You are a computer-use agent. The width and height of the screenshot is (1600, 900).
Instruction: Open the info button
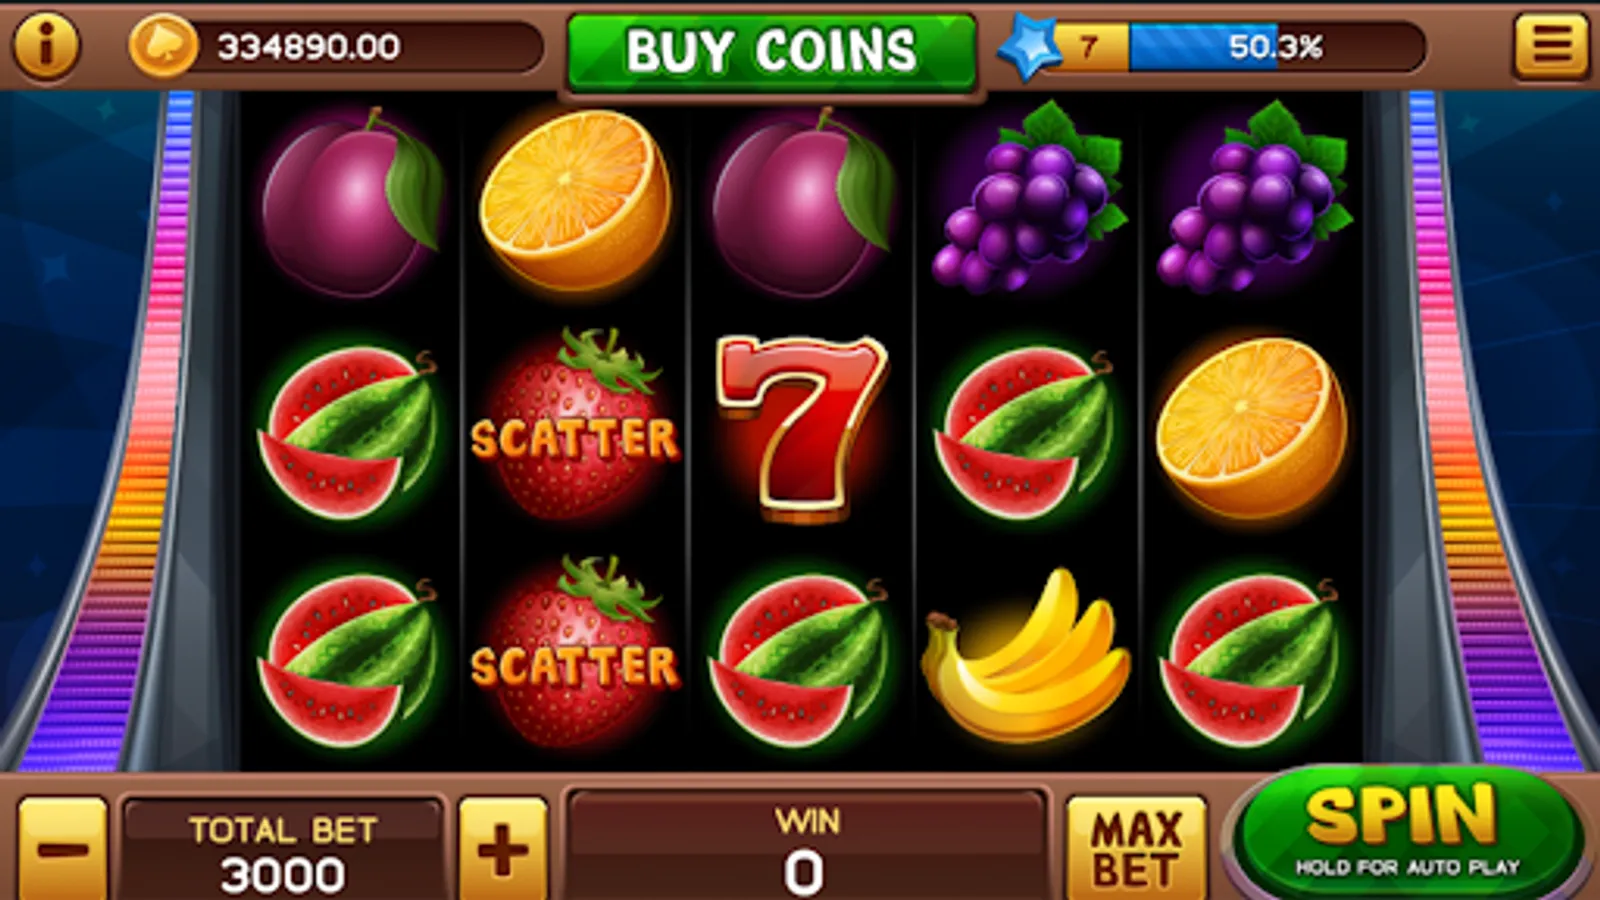click(45, 45)
